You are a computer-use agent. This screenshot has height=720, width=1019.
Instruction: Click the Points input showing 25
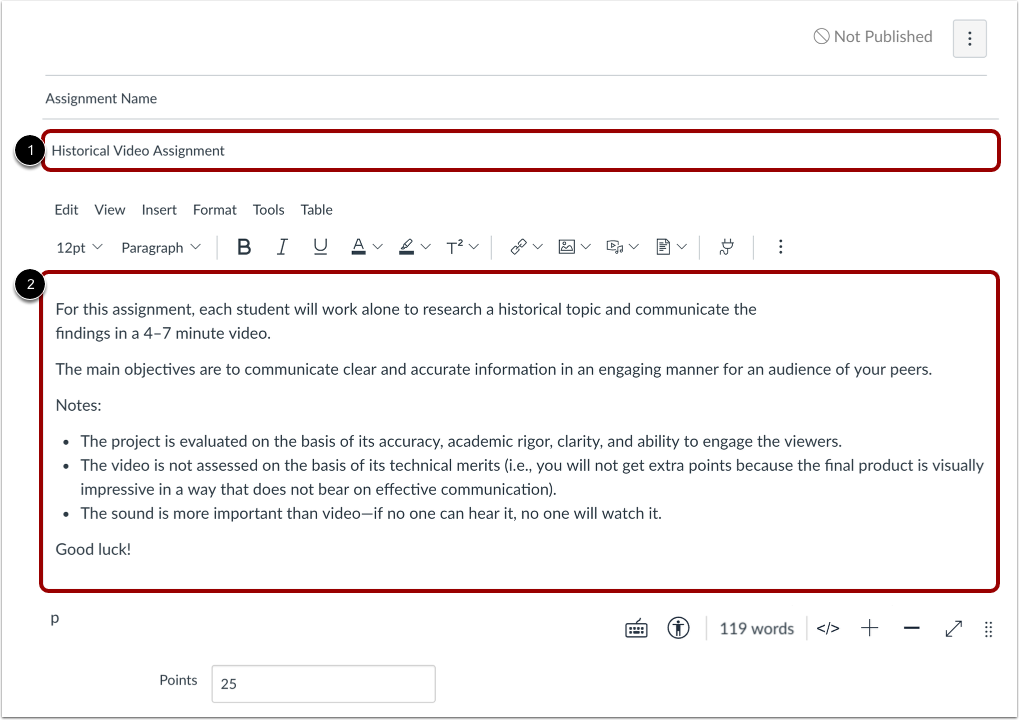(x=322, y=683)
